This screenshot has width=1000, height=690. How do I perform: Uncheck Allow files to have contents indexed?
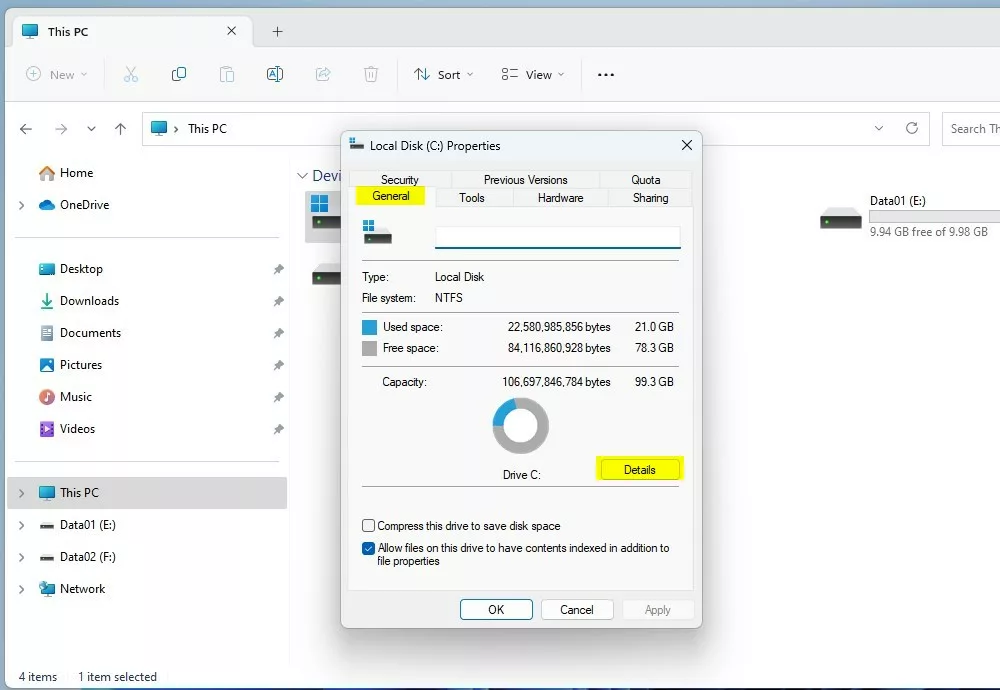tap(368, 548)
